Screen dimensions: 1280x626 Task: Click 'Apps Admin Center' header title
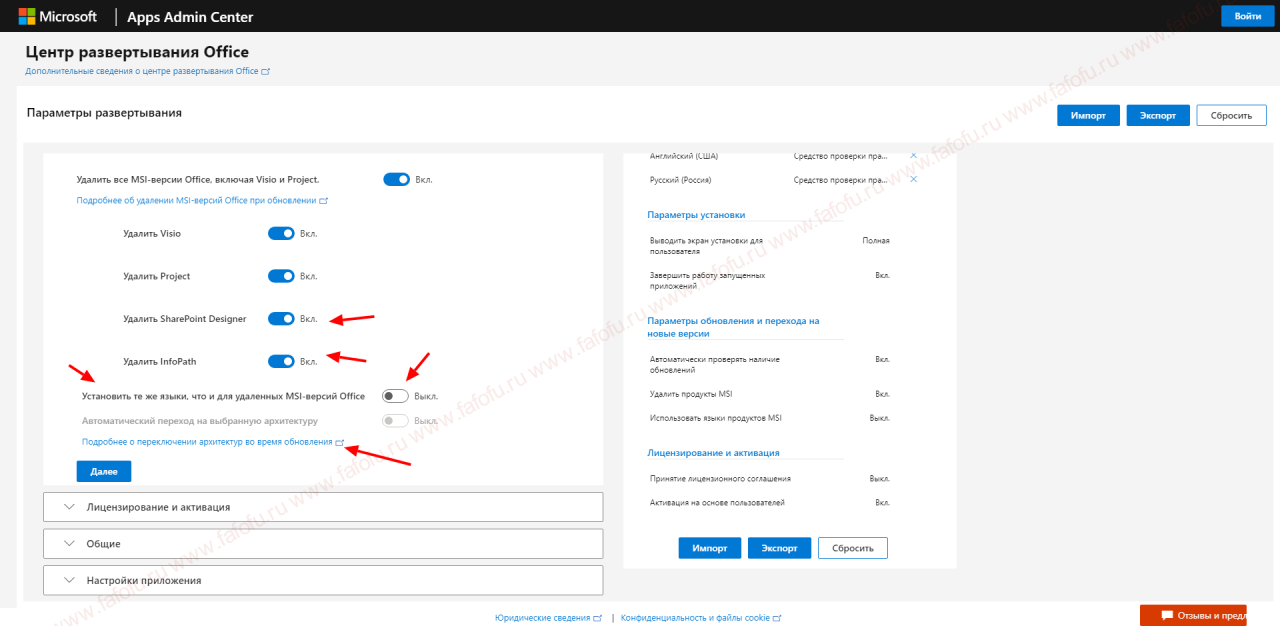(190, 17)
